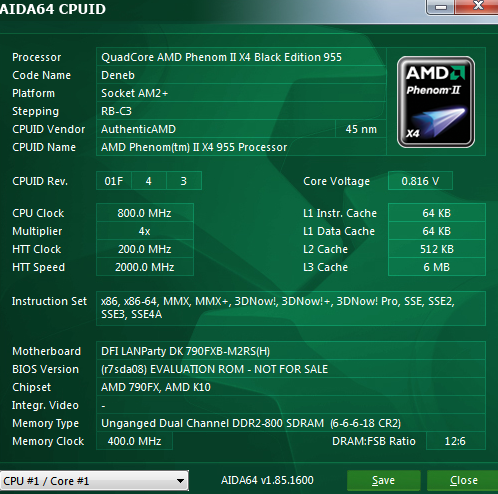The width and height of the screenshot is (498, 494).
Task: Click the AMD Phenom II X4 logo
Action: [x=436, y=102]
